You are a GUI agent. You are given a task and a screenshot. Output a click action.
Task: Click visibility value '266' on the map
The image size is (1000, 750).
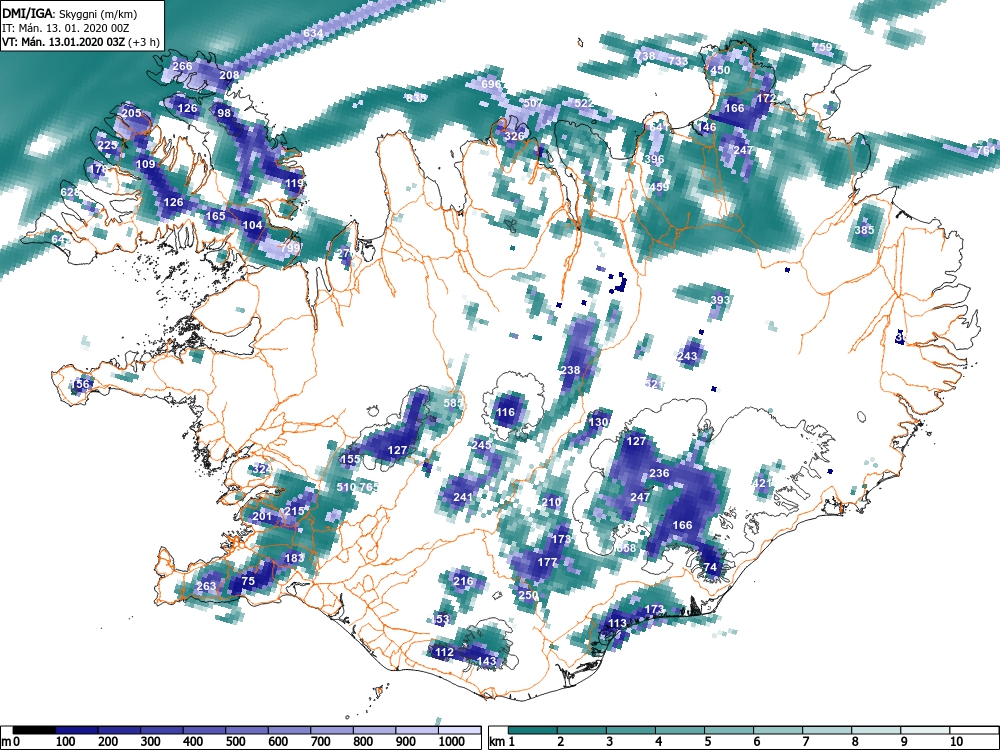click(182, 66)
